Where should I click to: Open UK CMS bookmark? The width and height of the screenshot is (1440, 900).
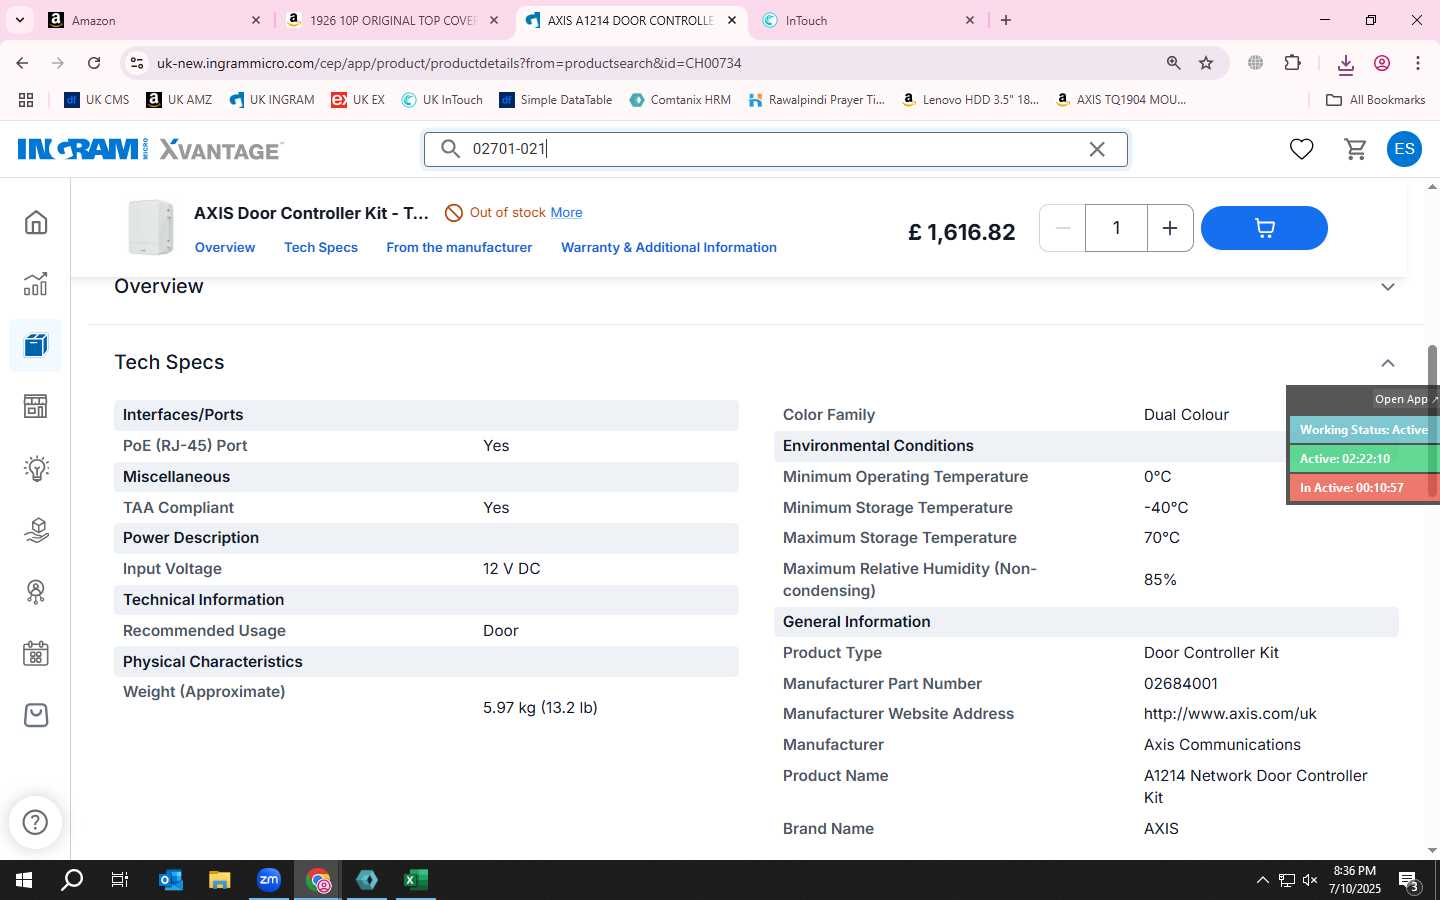coord(97,100)
